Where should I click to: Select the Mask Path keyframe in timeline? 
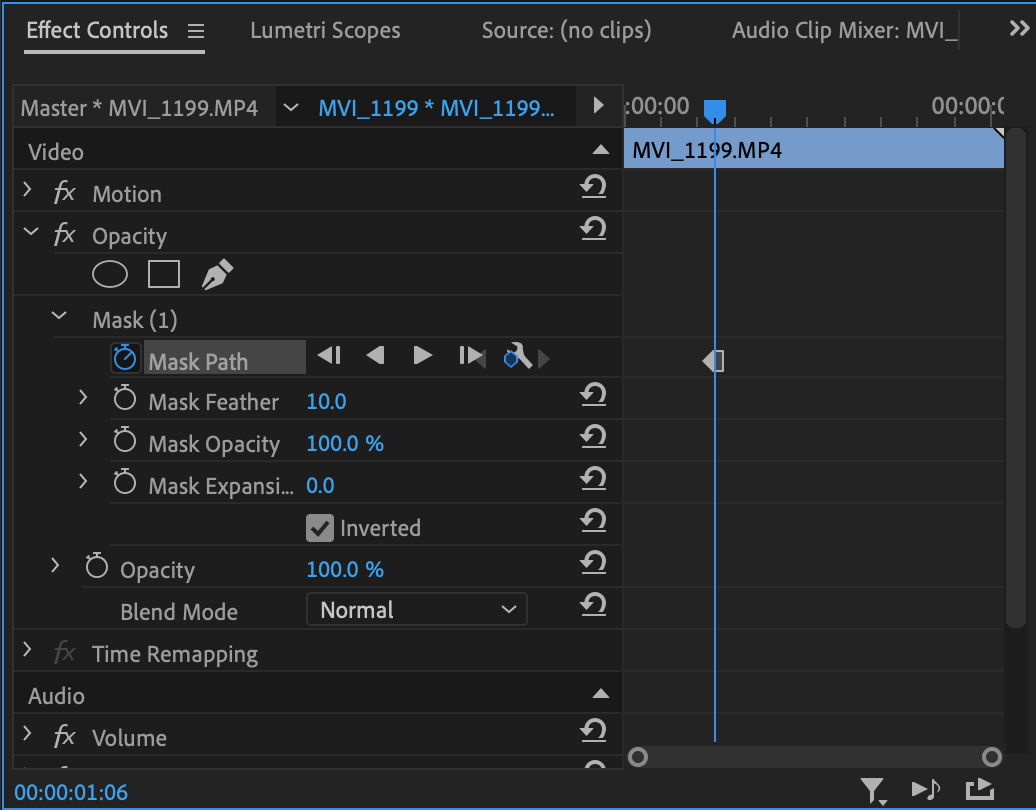click(714, 361)
